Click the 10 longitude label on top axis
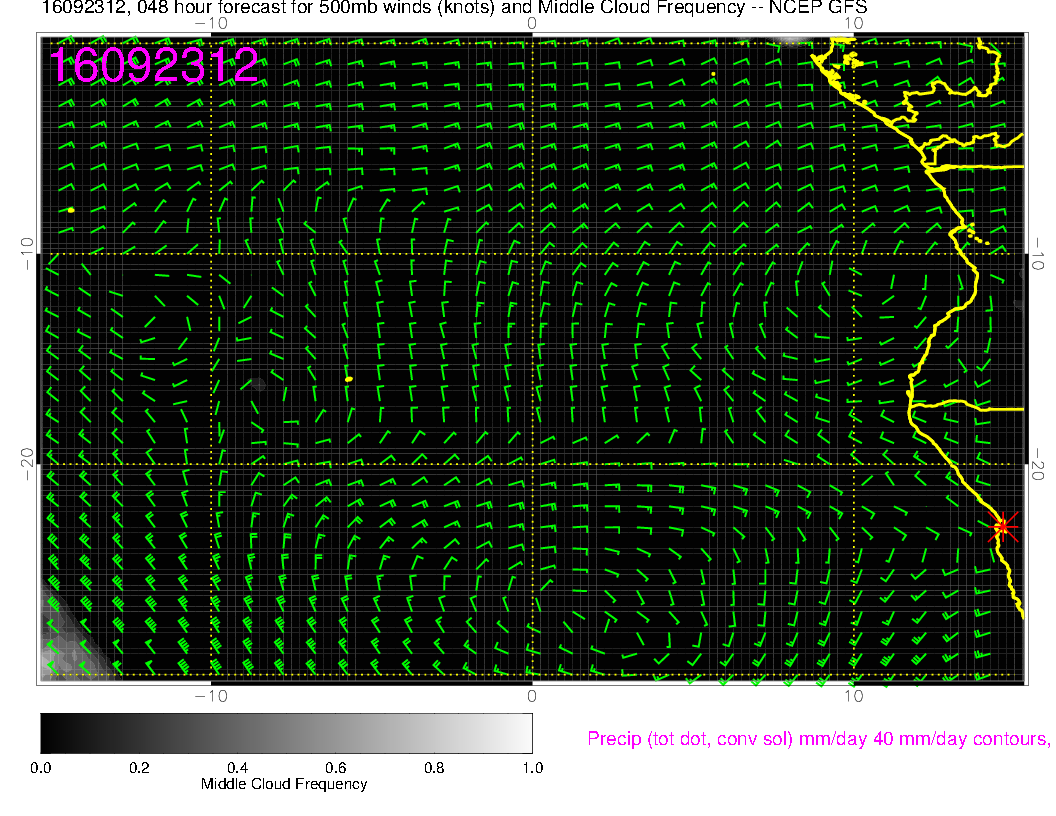The width and height of the screenshot is (1056, 816). click(854, 24)
